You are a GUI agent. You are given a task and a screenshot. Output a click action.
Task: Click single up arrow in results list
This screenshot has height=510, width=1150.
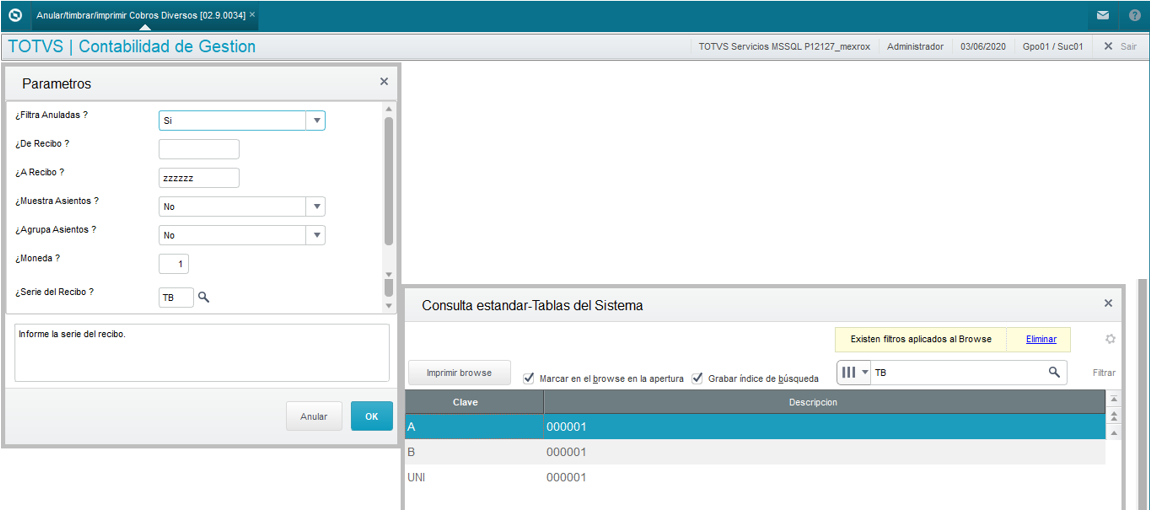click(x=1114, y=434)
